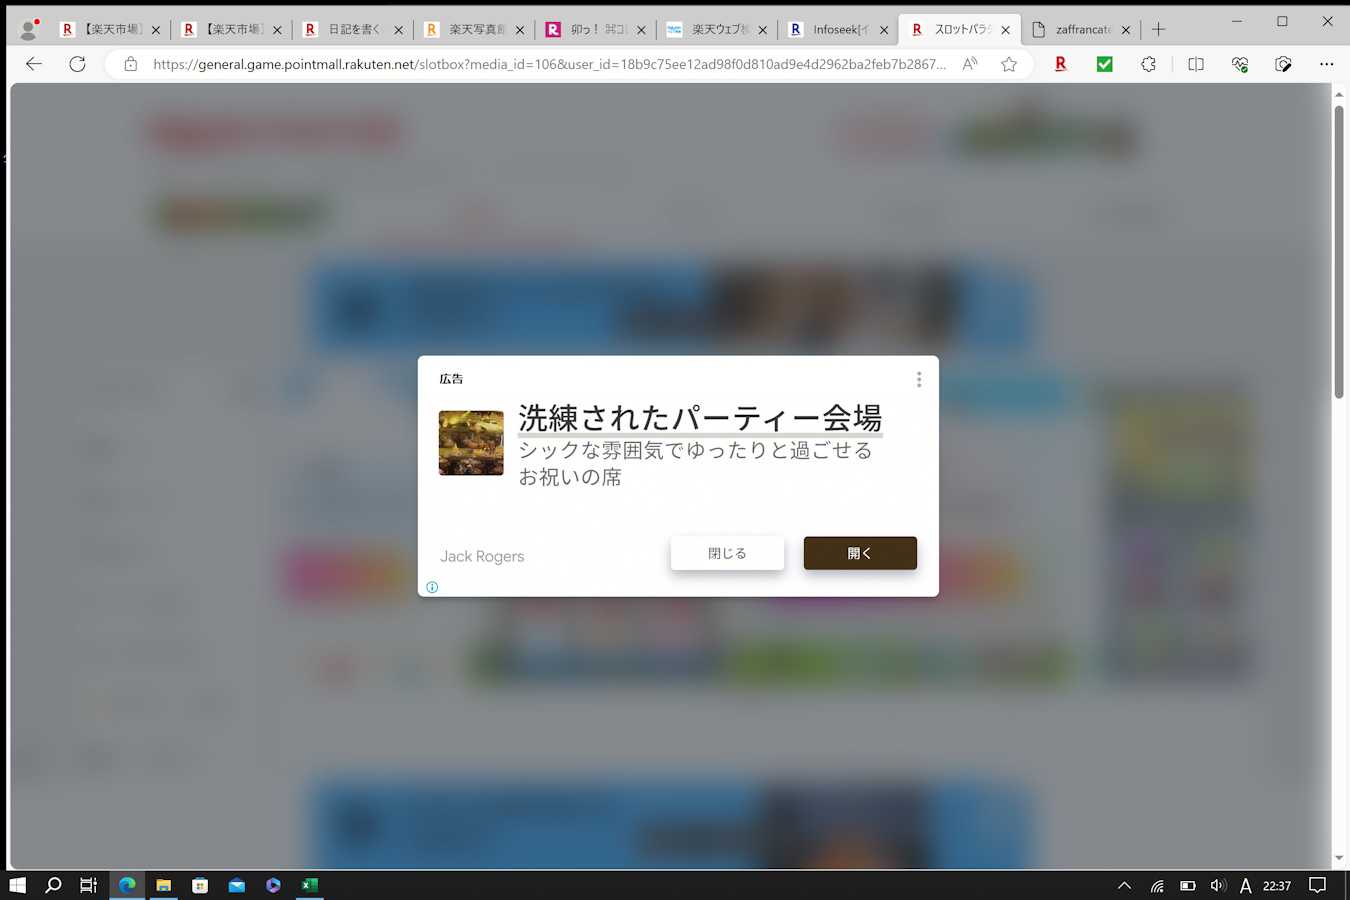This screenshot has height=900, width=1350.
Task: Switch to the Infoseek tab
Action: (x=840, y=30)
